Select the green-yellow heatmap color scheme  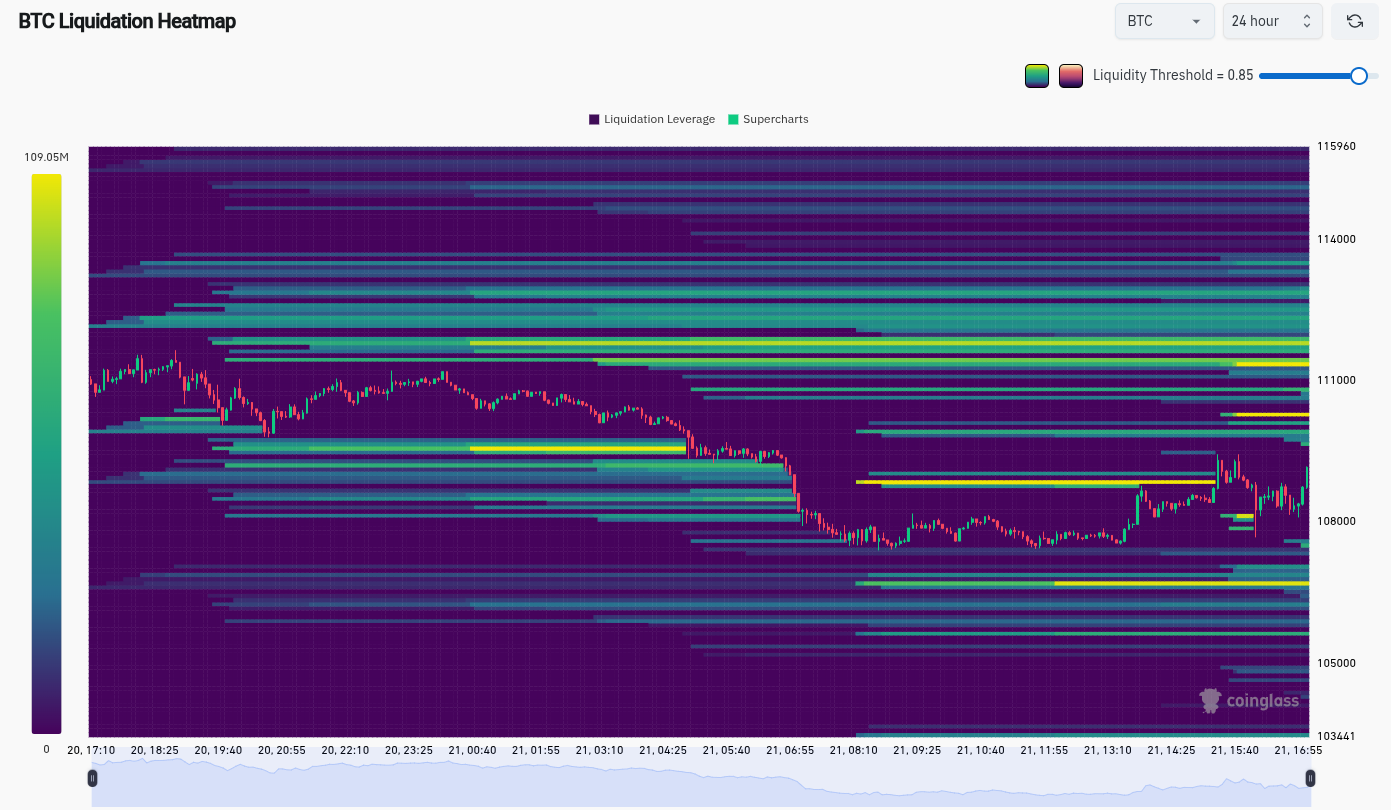click(1037, 75)
